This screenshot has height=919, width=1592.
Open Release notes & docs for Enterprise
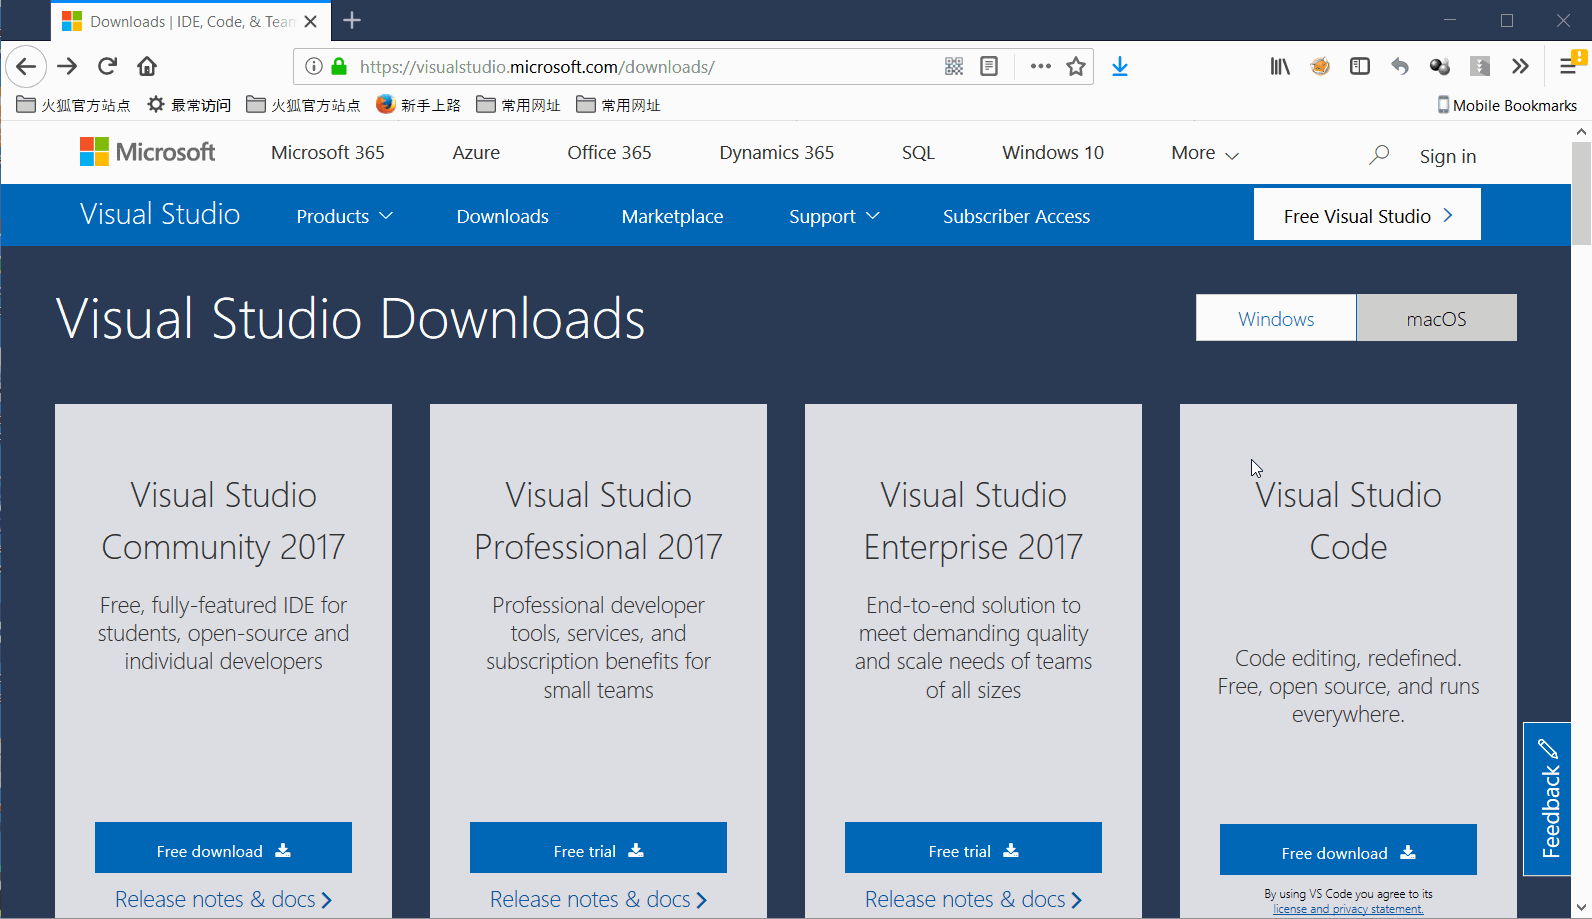tap(973, 899)
